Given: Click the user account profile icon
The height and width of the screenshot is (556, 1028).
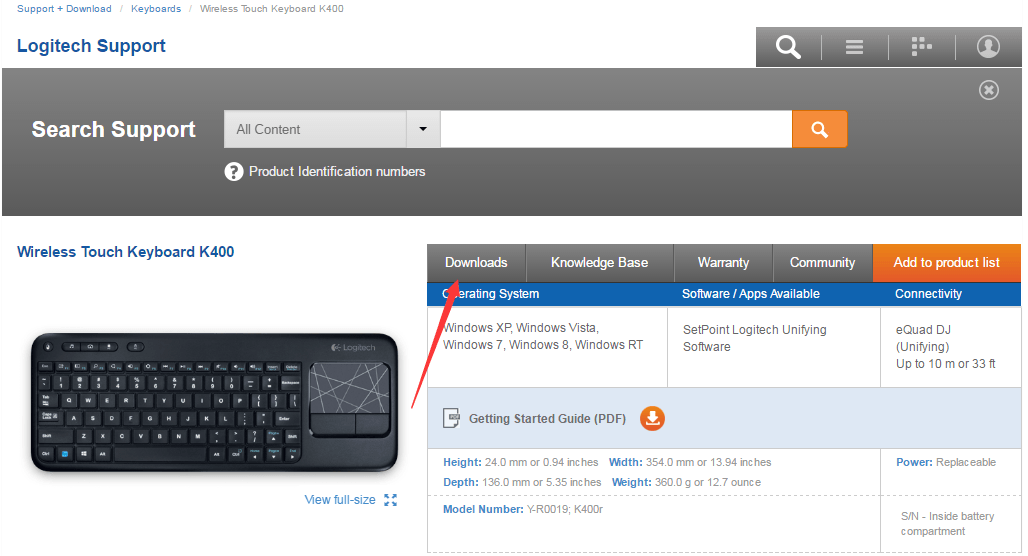Looking at the screenshot, I should [x=988, y=47].
